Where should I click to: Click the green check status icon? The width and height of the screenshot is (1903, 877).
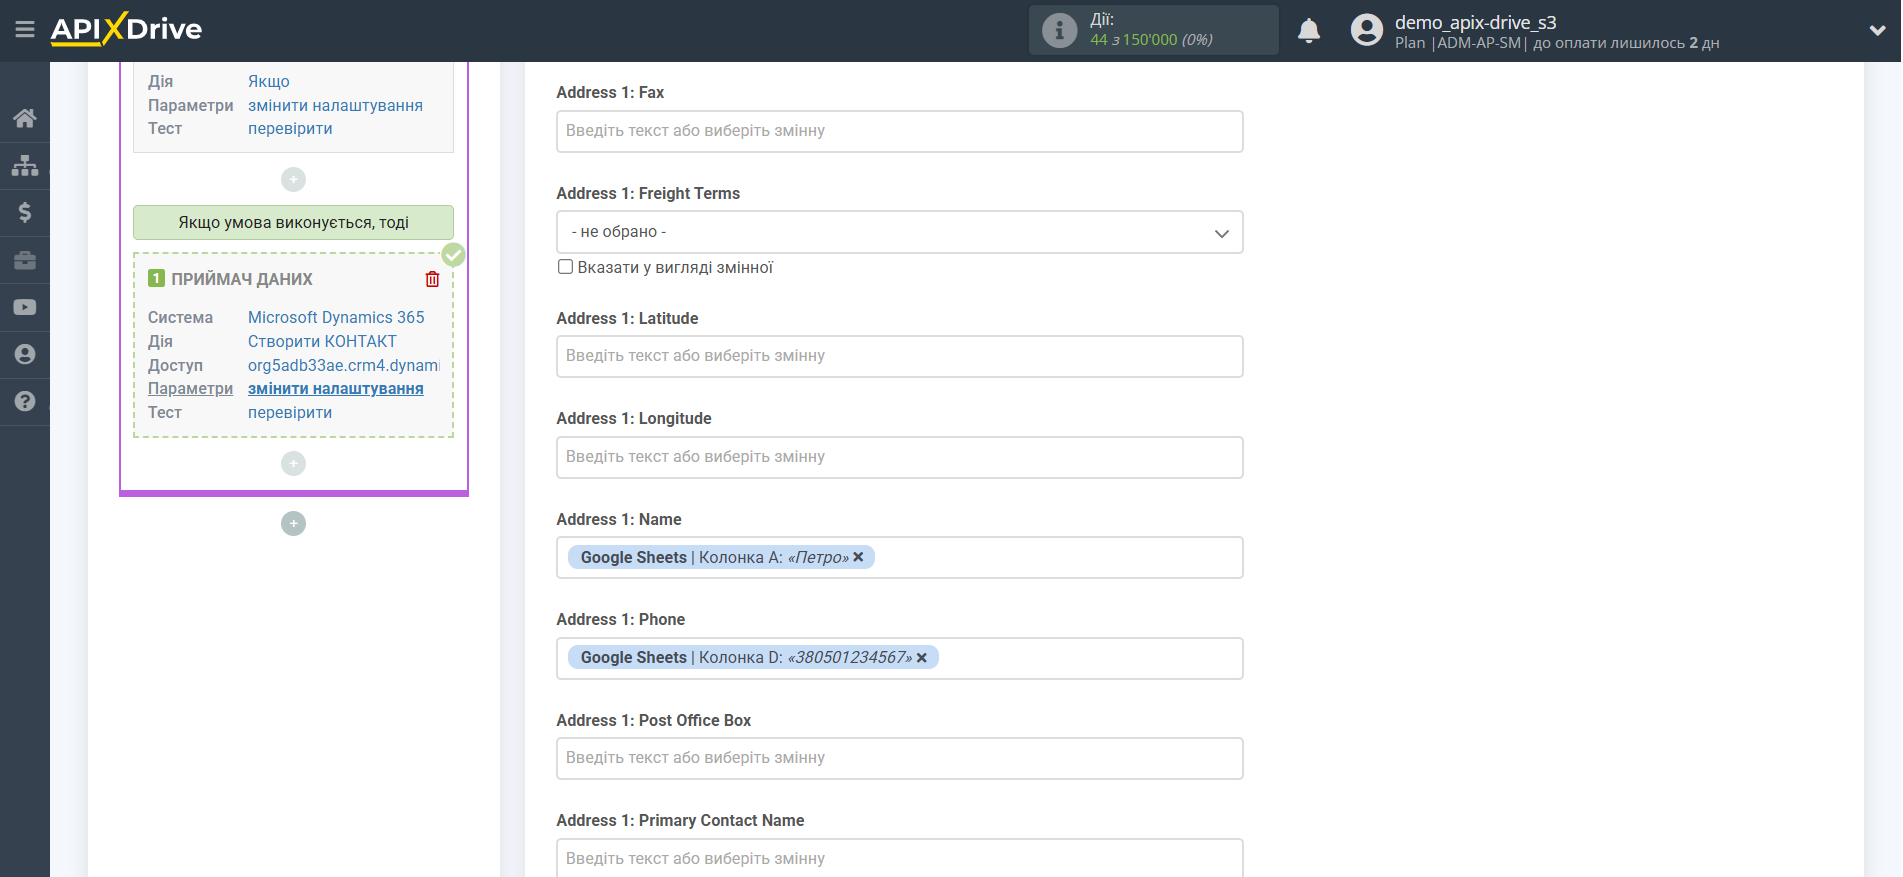(x=453, y=254)
